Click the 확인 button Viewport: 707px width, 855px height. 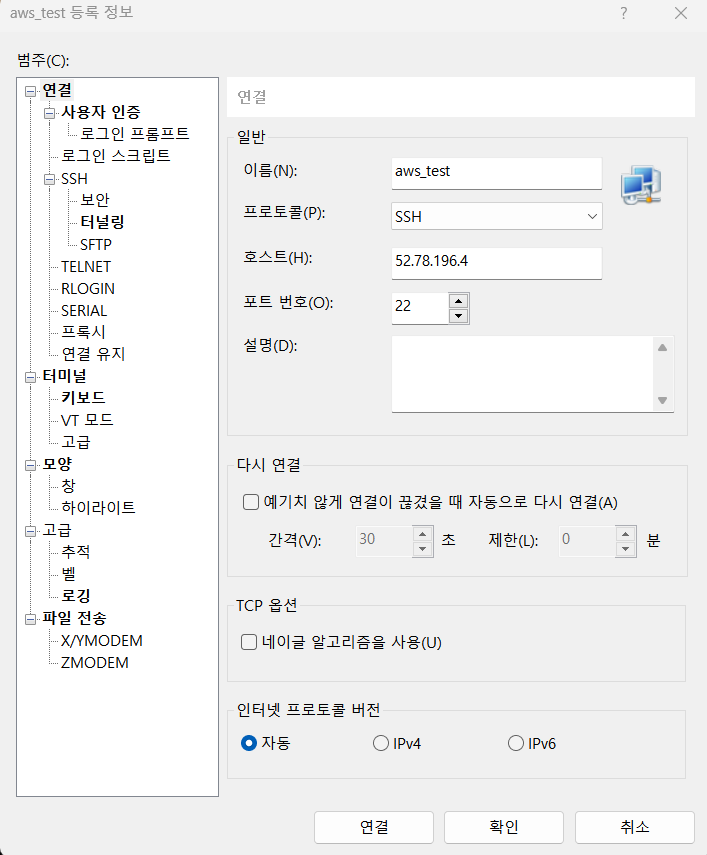pyautogui.click(x=504, y=827)
